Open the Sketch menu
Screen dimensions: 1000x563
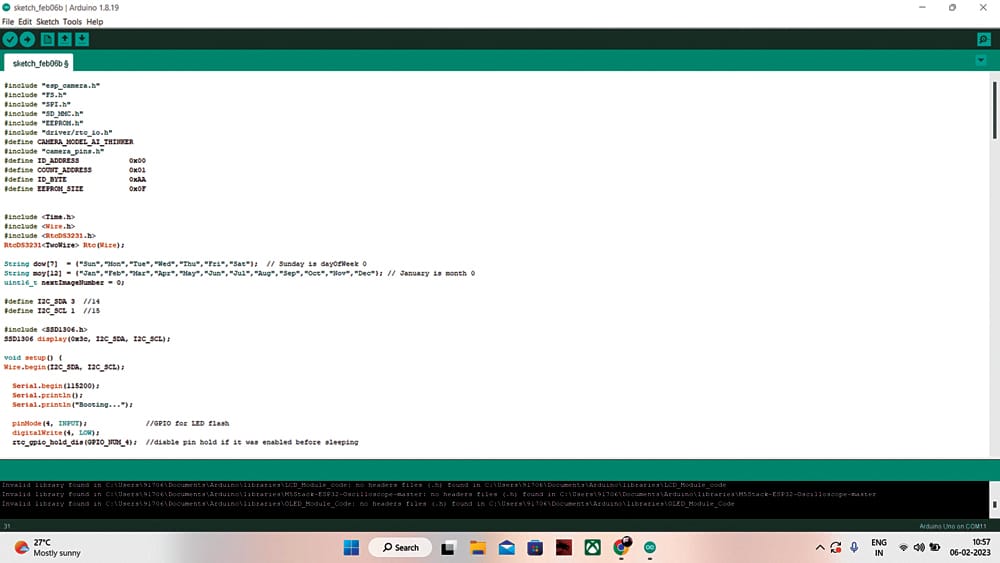pos(48,21)
